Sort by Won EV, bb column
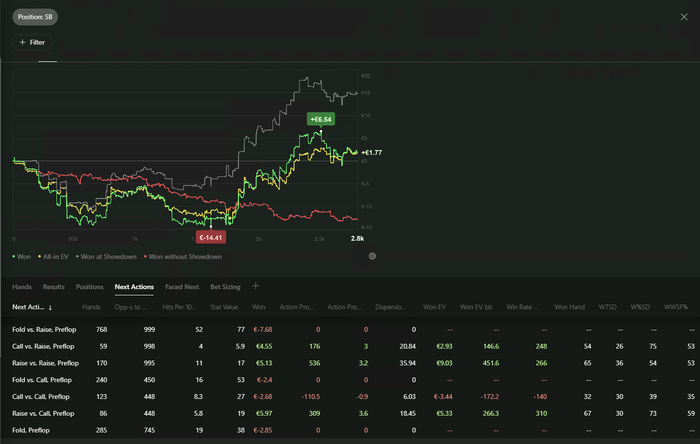Viewport: 700px width, 444px height. point(476,307)
